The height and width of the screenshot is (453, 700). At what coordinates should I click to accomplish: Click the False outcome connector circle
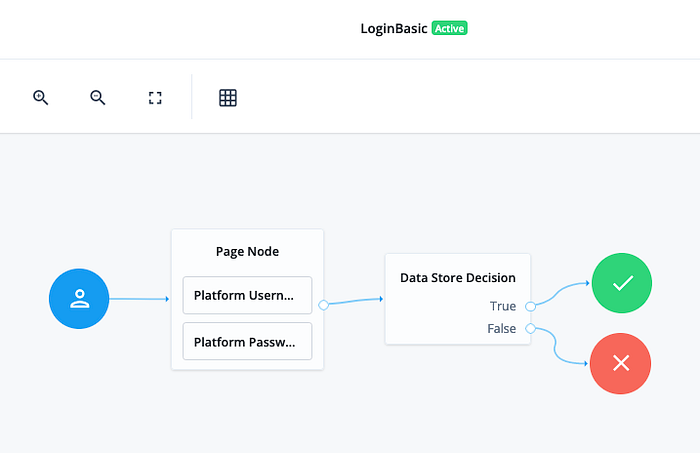[x=530, y=328]
